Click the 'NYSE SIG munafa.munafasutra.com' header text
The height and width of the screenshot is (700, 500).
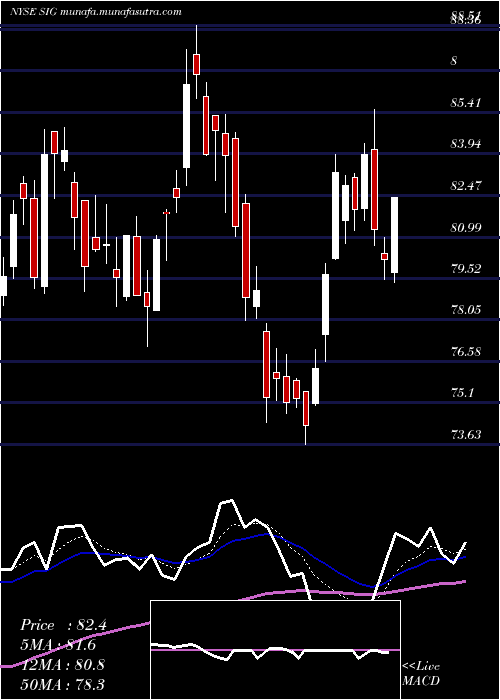[x=96, y=12]
